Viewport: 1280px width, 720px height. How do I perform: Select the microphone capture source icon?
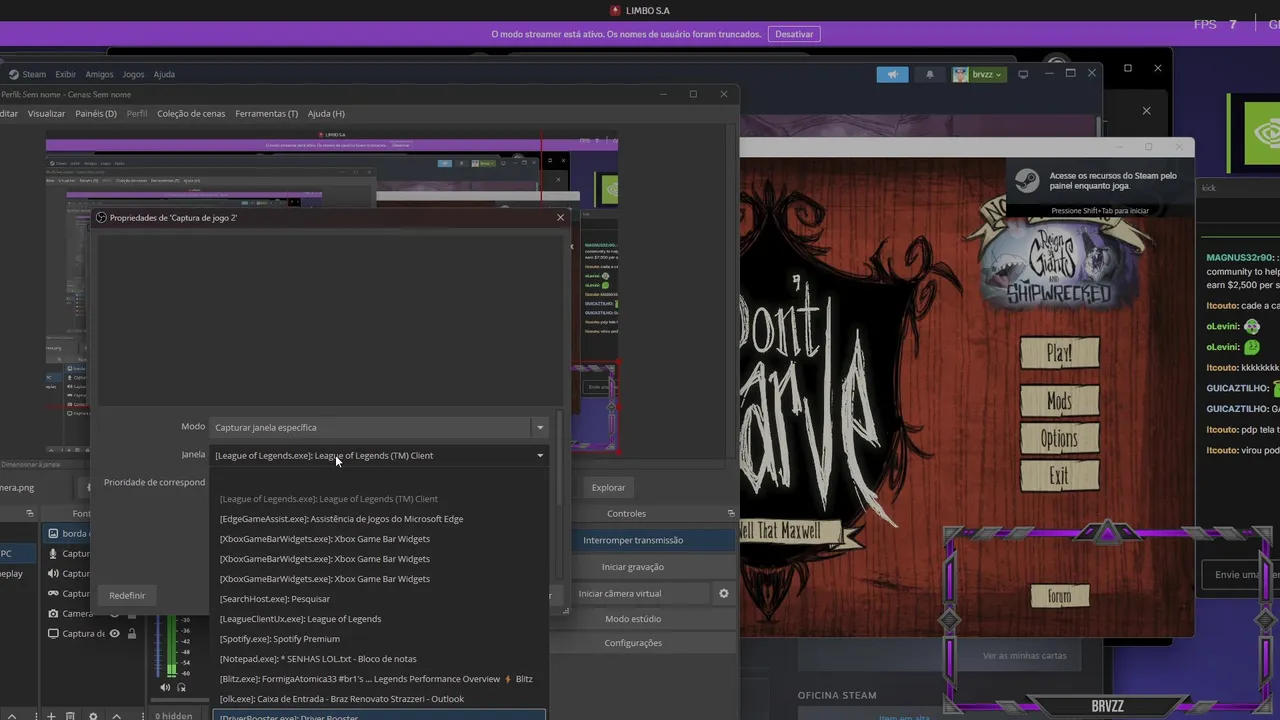(x=53, y=553)
